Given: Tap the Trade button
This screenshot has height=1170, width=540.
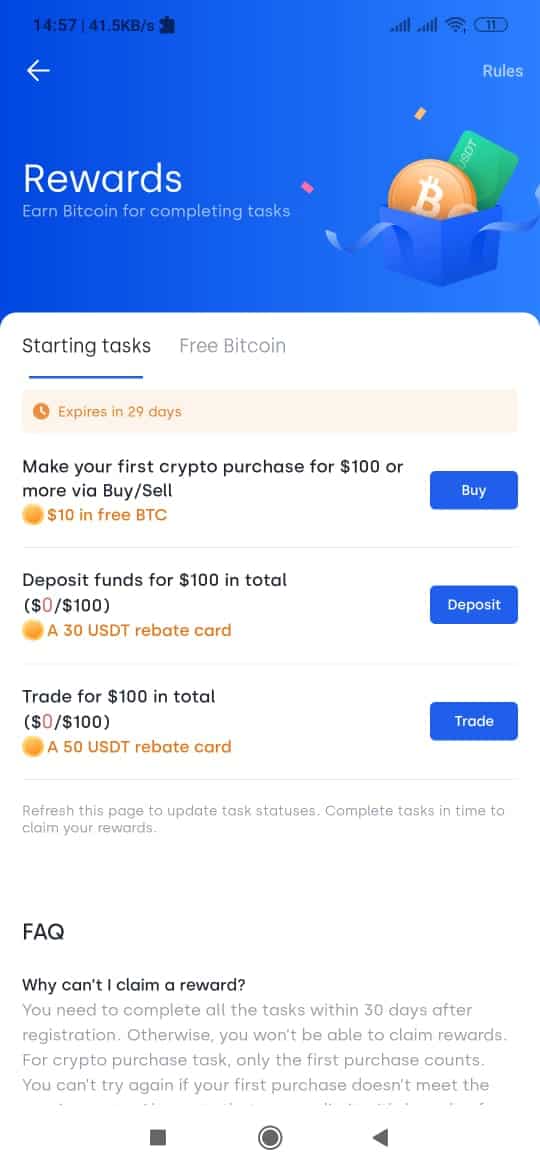Looking at the screenshot, I should [x=474, y=721].
